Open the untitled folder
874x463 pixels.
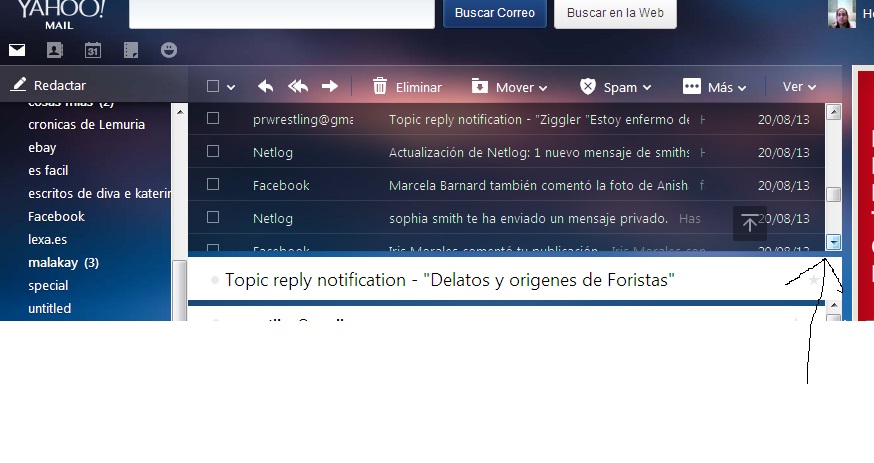click(50, 308)
